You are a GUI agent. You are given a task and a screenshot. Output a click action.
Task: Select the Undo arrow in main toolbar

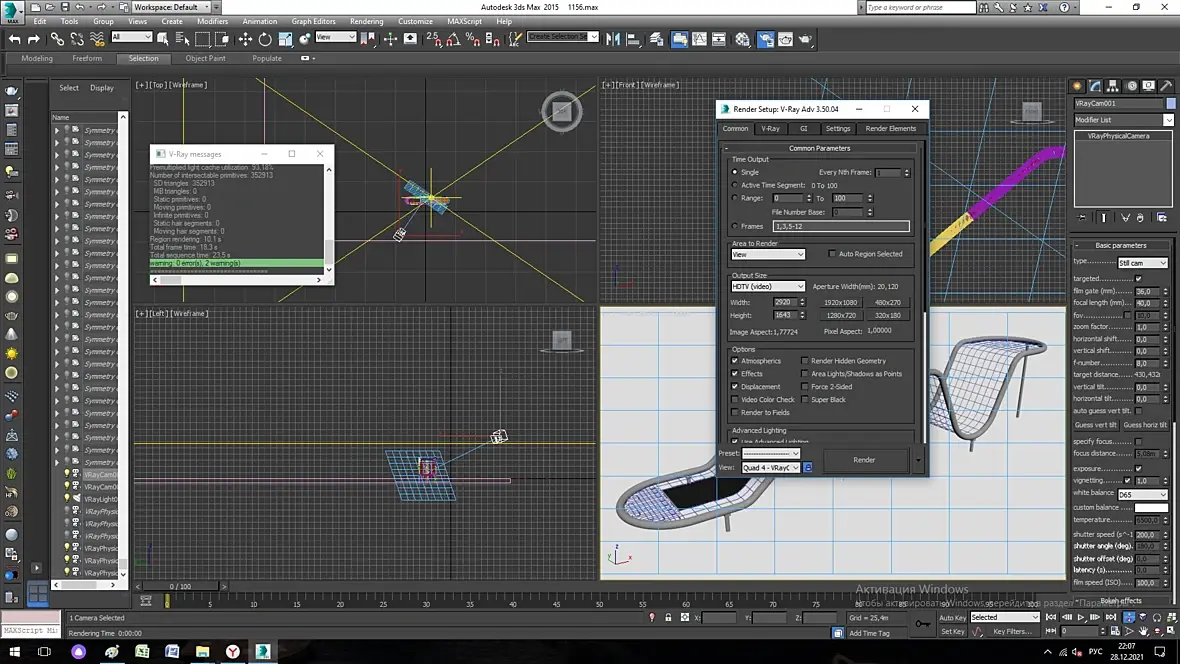coord(15,39)
